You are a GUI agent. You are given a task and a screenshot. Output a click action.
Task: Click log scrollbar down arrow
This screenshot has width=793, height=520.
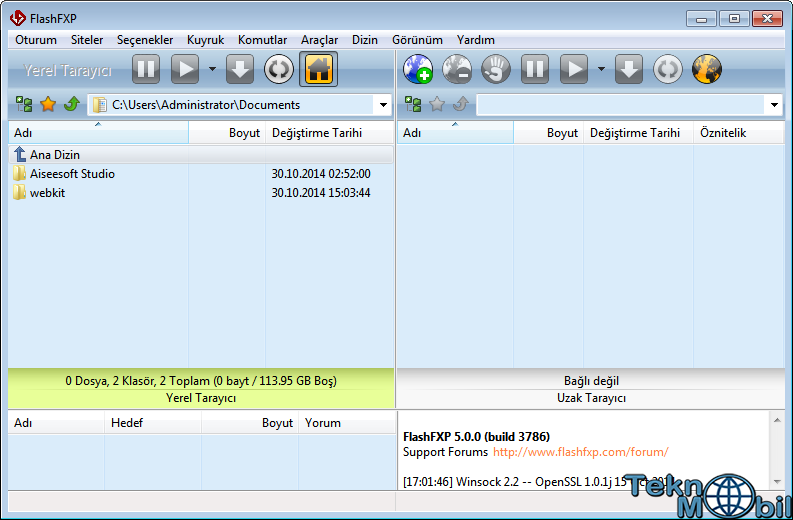[x=777, y=482]
